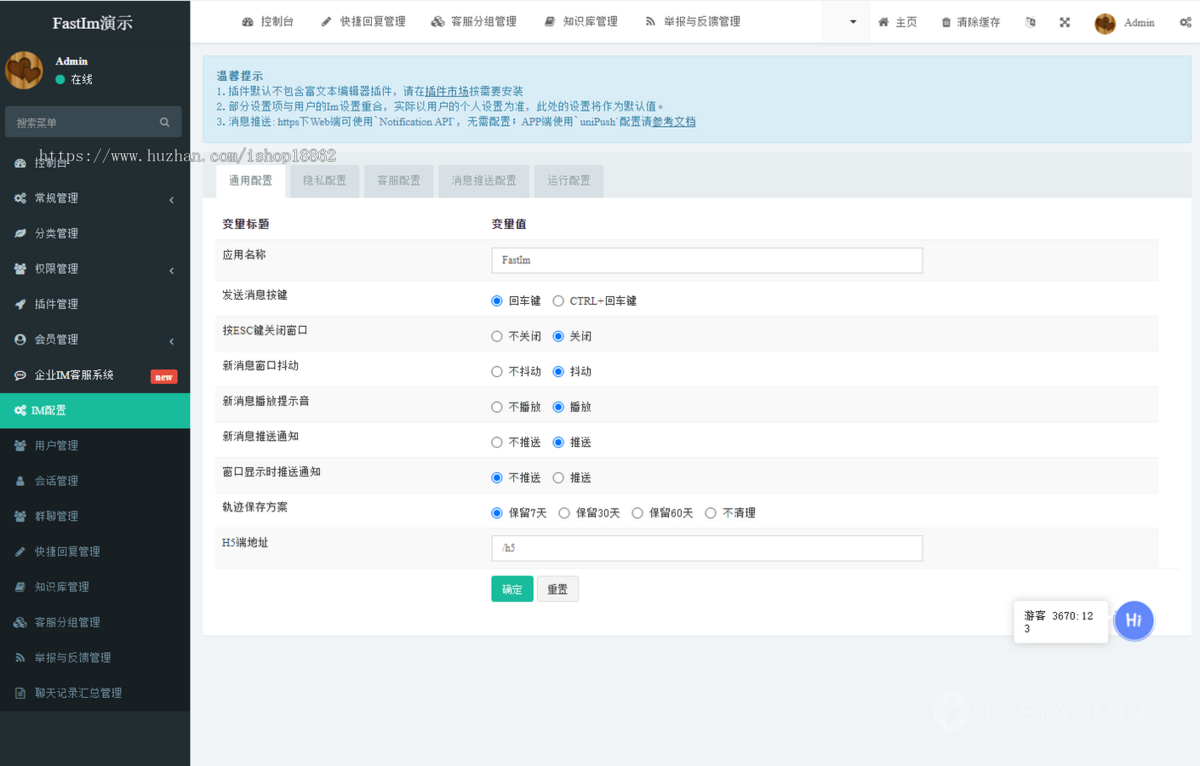Click the fullscreen toggle icon in top bar

1064,21
